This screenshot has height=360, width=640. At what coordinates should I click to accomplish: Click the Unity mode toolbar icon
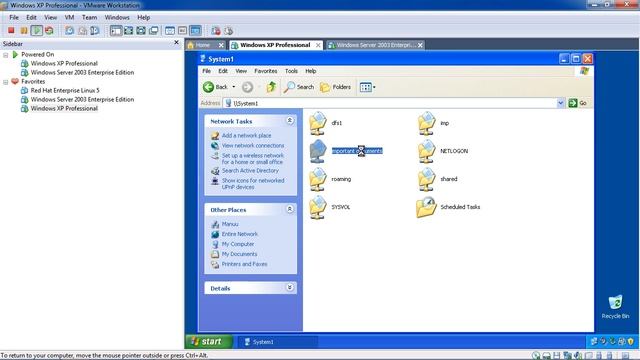point(153,31)
